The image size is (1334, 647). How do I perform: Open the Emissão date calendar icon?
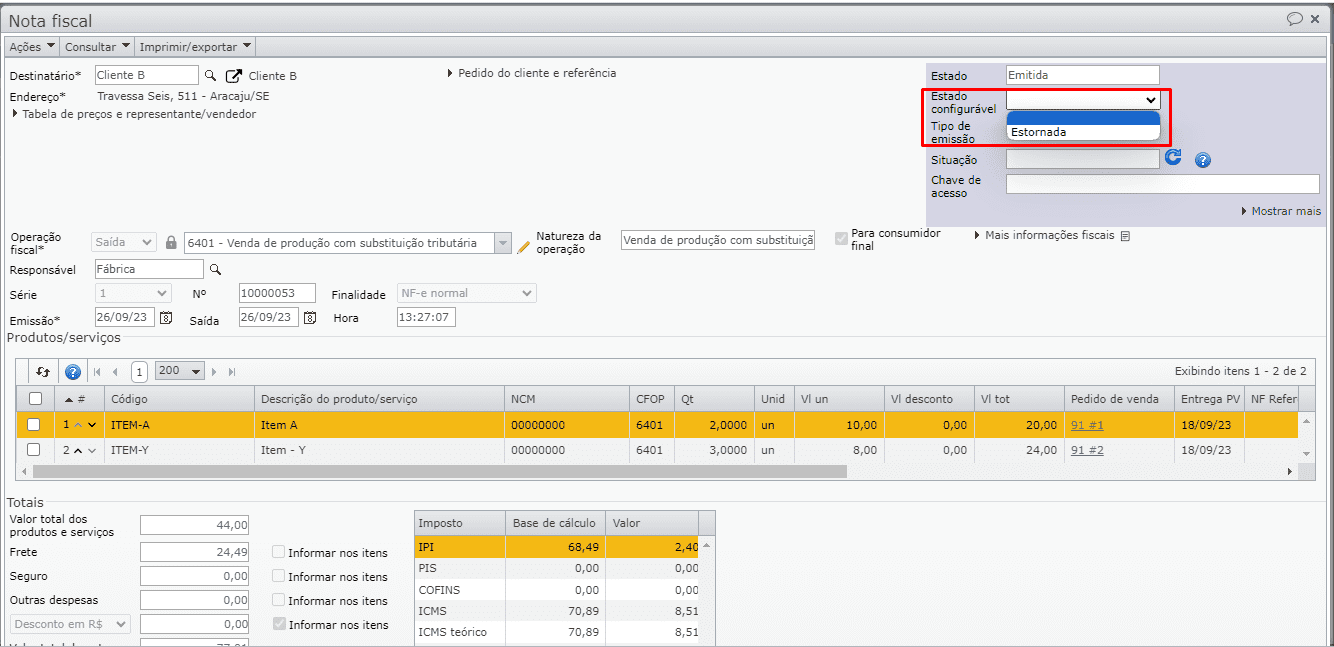(x=167, y=318)
